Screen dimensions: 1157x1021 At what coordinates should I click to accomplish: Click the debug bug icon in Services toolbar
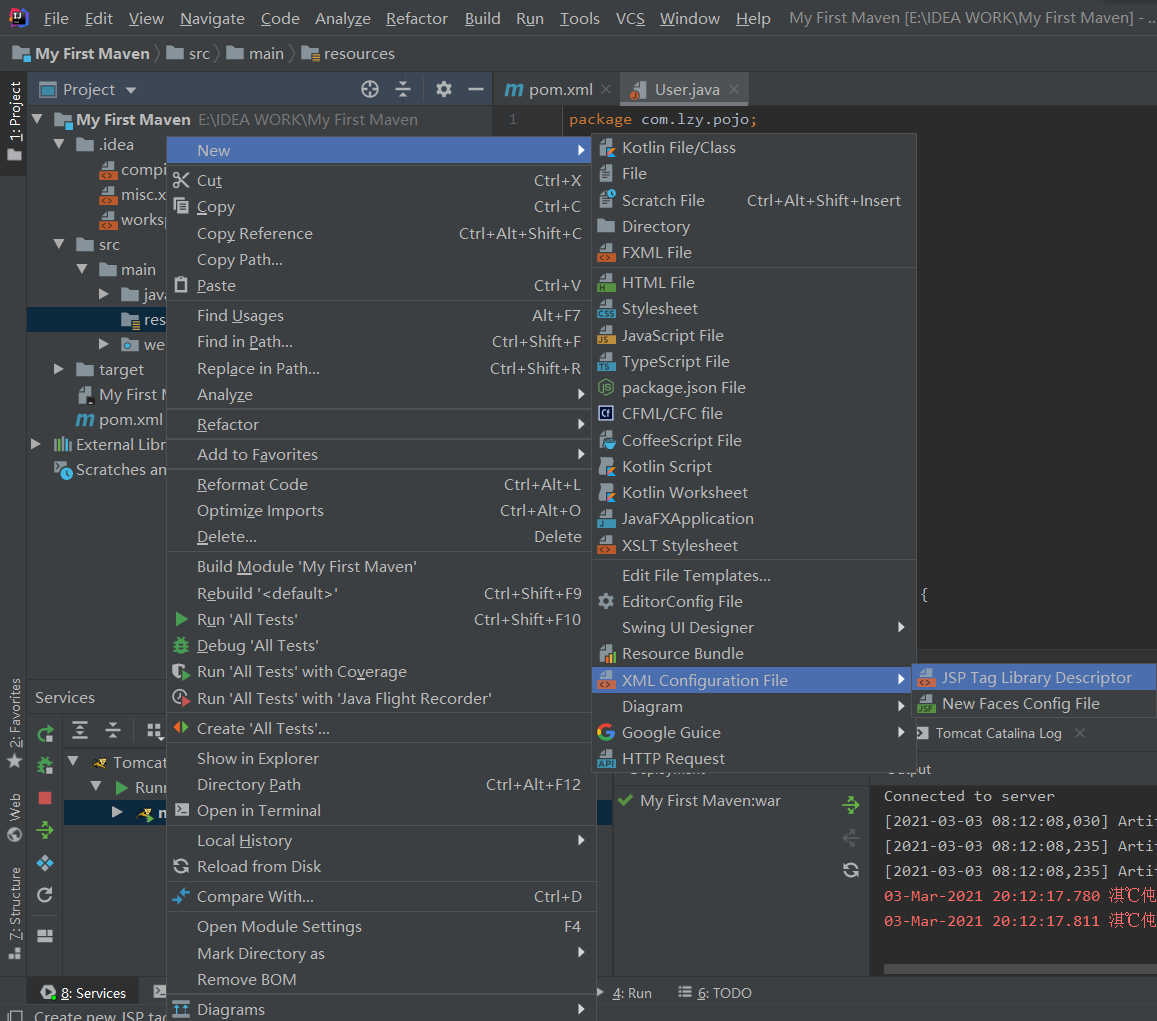coord(45,766)
